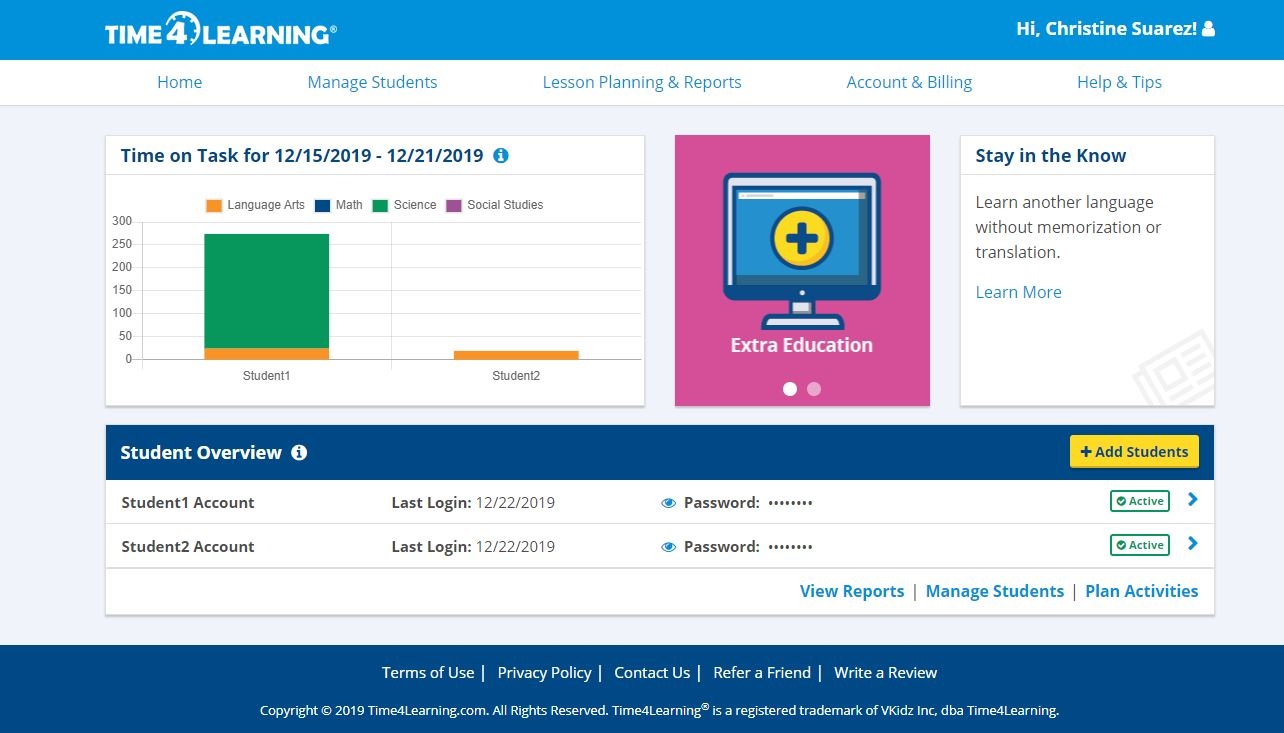The image size is (1284, 733).
Task: Expand Student1 Account row with chevron arrow
Action: [x=1192, y=500]
